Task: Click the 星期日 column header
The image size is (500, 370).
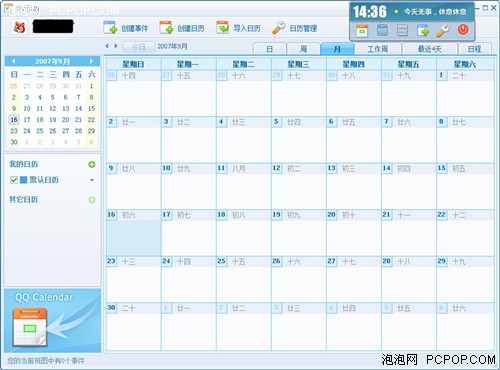Action: tap(133, 64)
